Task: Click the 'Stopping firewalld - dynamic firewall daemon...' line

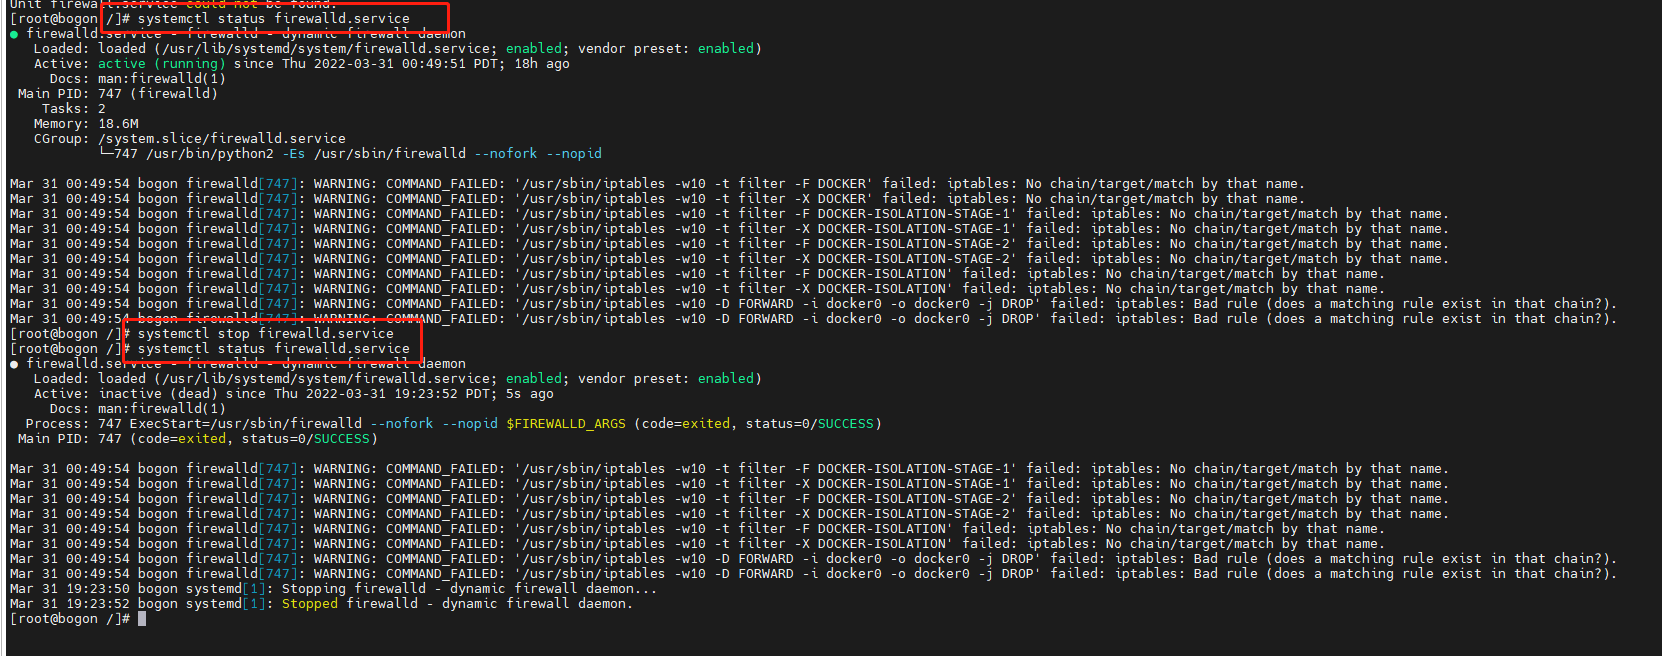Action: tap(333, 589)
